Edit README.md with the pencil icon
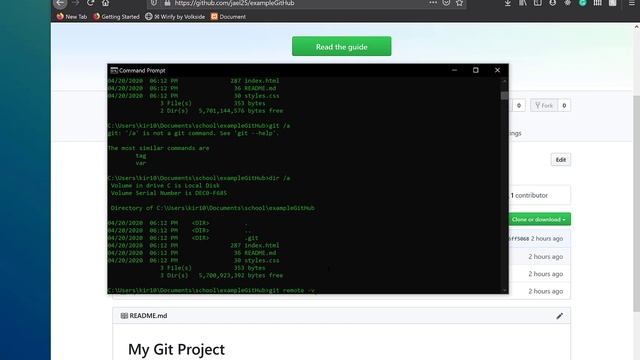 [560, 316]
